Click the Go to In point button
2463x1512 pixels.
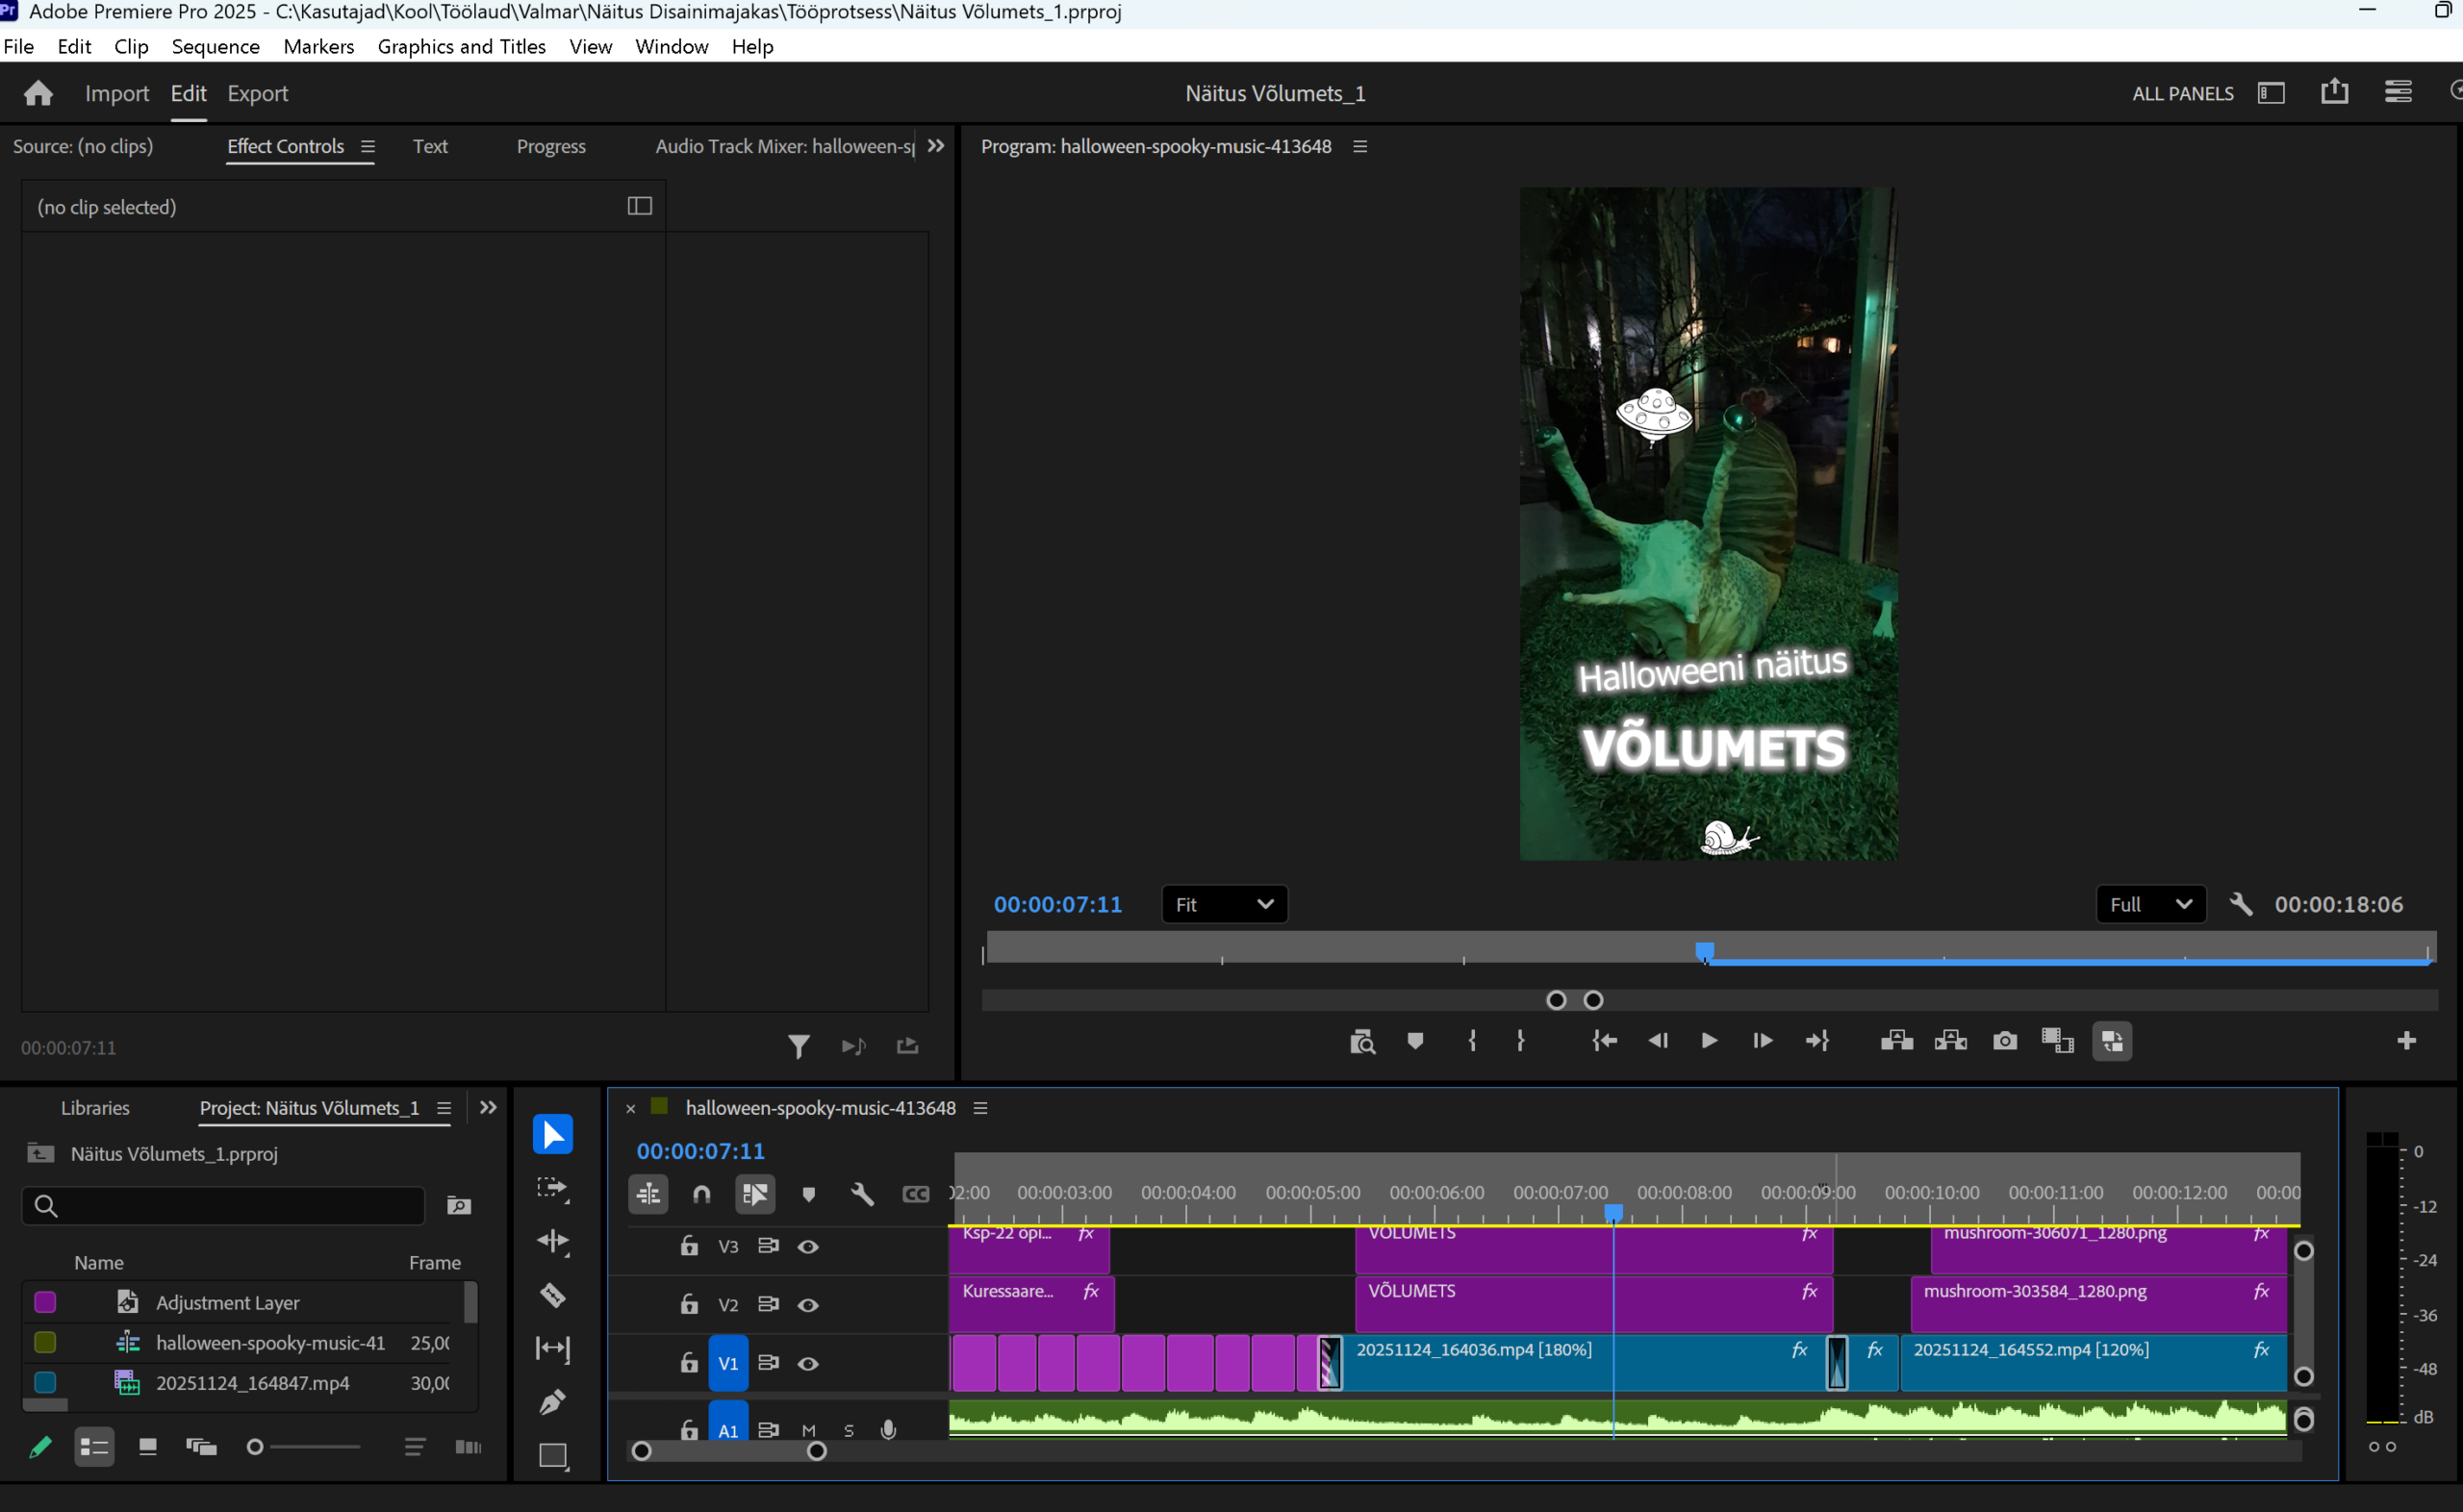point(1604,1041)
